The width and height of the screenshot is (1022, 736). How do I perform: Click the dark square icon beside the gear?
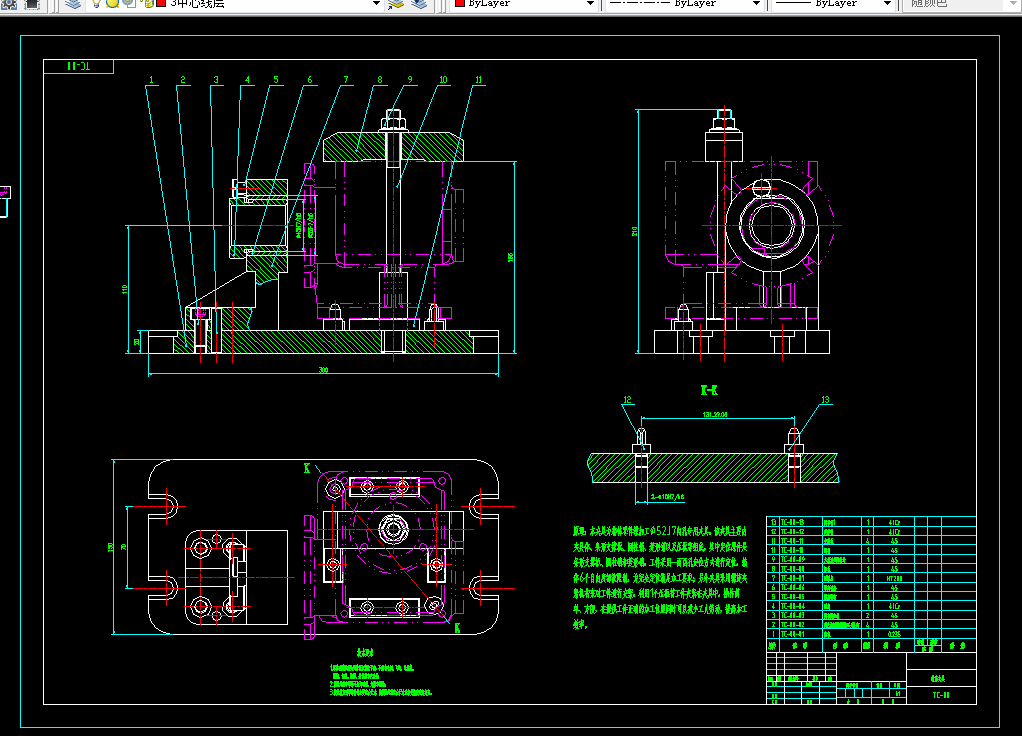point(32,4)
